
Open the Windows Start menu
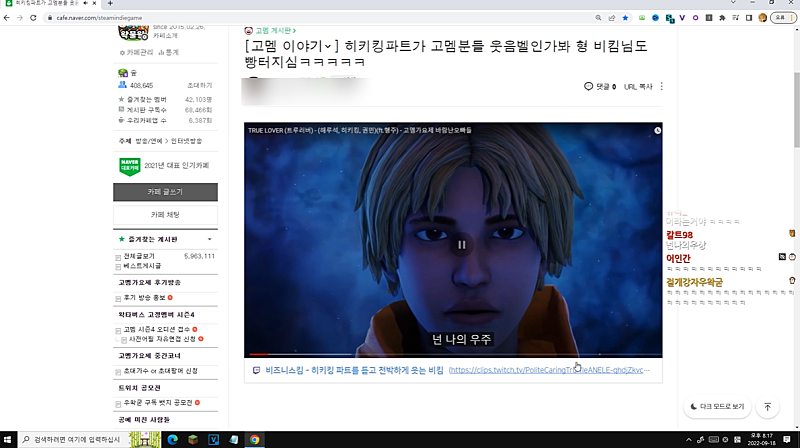[x=8, y=439]
